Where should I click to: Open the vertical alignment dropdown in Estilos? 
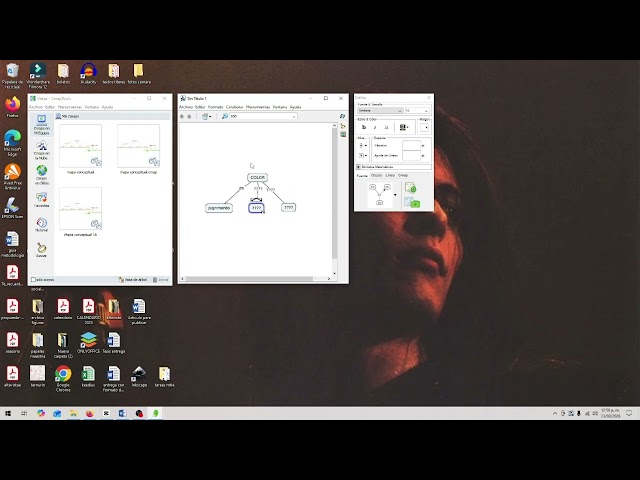pos(362,156)
